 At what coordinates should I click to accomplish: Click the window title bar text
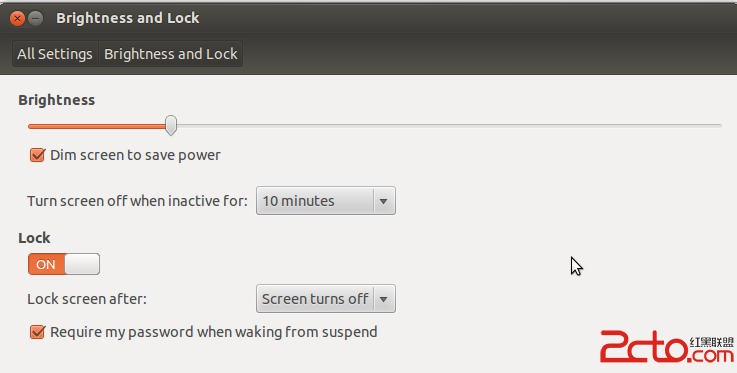coord(128,18)
